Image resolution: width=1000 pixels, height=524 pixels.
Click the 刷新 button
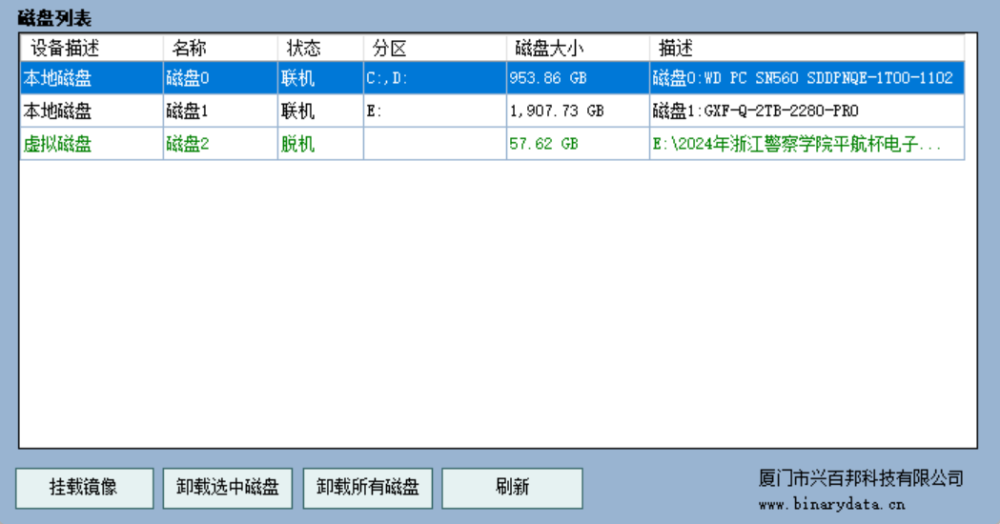[512, 488]
